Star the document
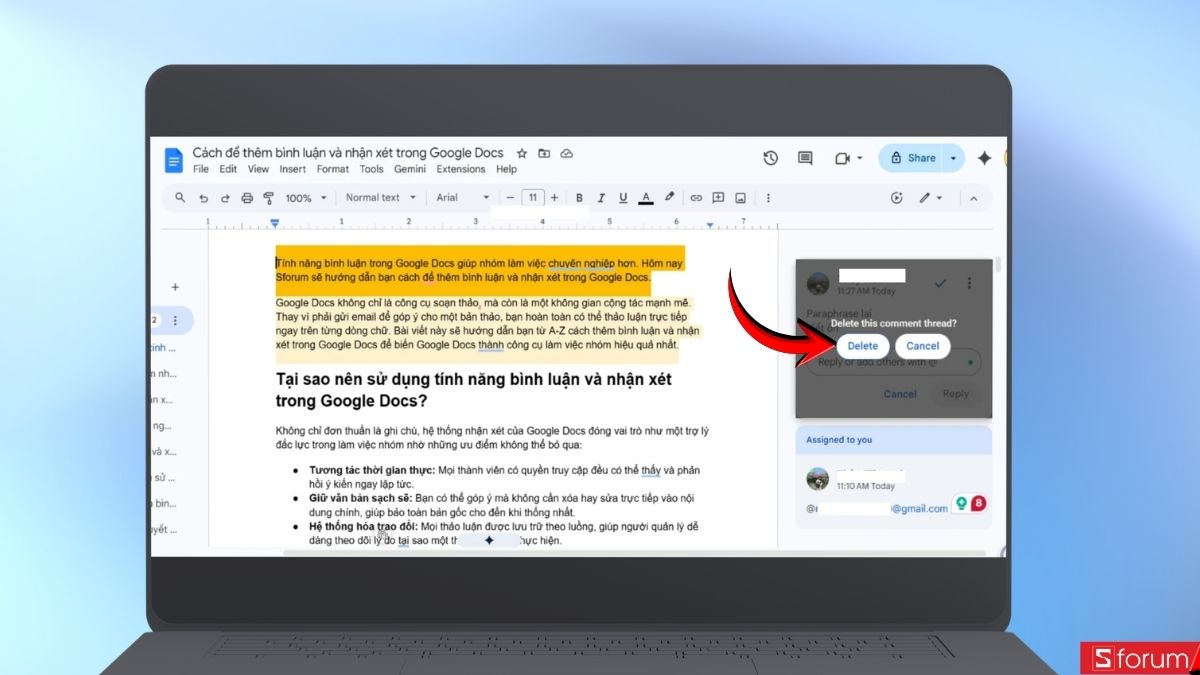 point(521,153)
